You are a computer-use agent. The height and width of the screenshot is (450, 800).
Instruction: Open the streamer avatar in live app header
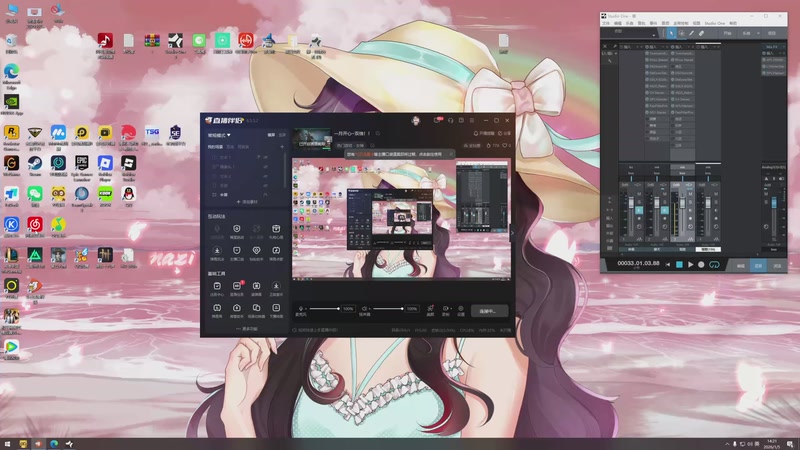click(x=416, y=120)
